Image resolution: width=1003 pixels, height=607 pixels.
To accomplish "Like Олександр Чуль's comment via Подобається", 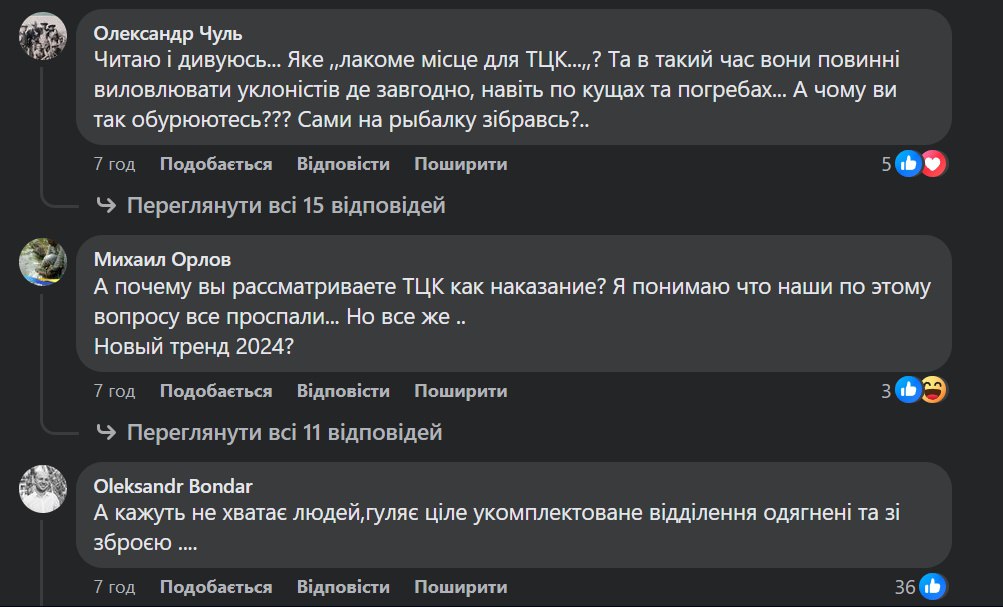I will 216,164.
